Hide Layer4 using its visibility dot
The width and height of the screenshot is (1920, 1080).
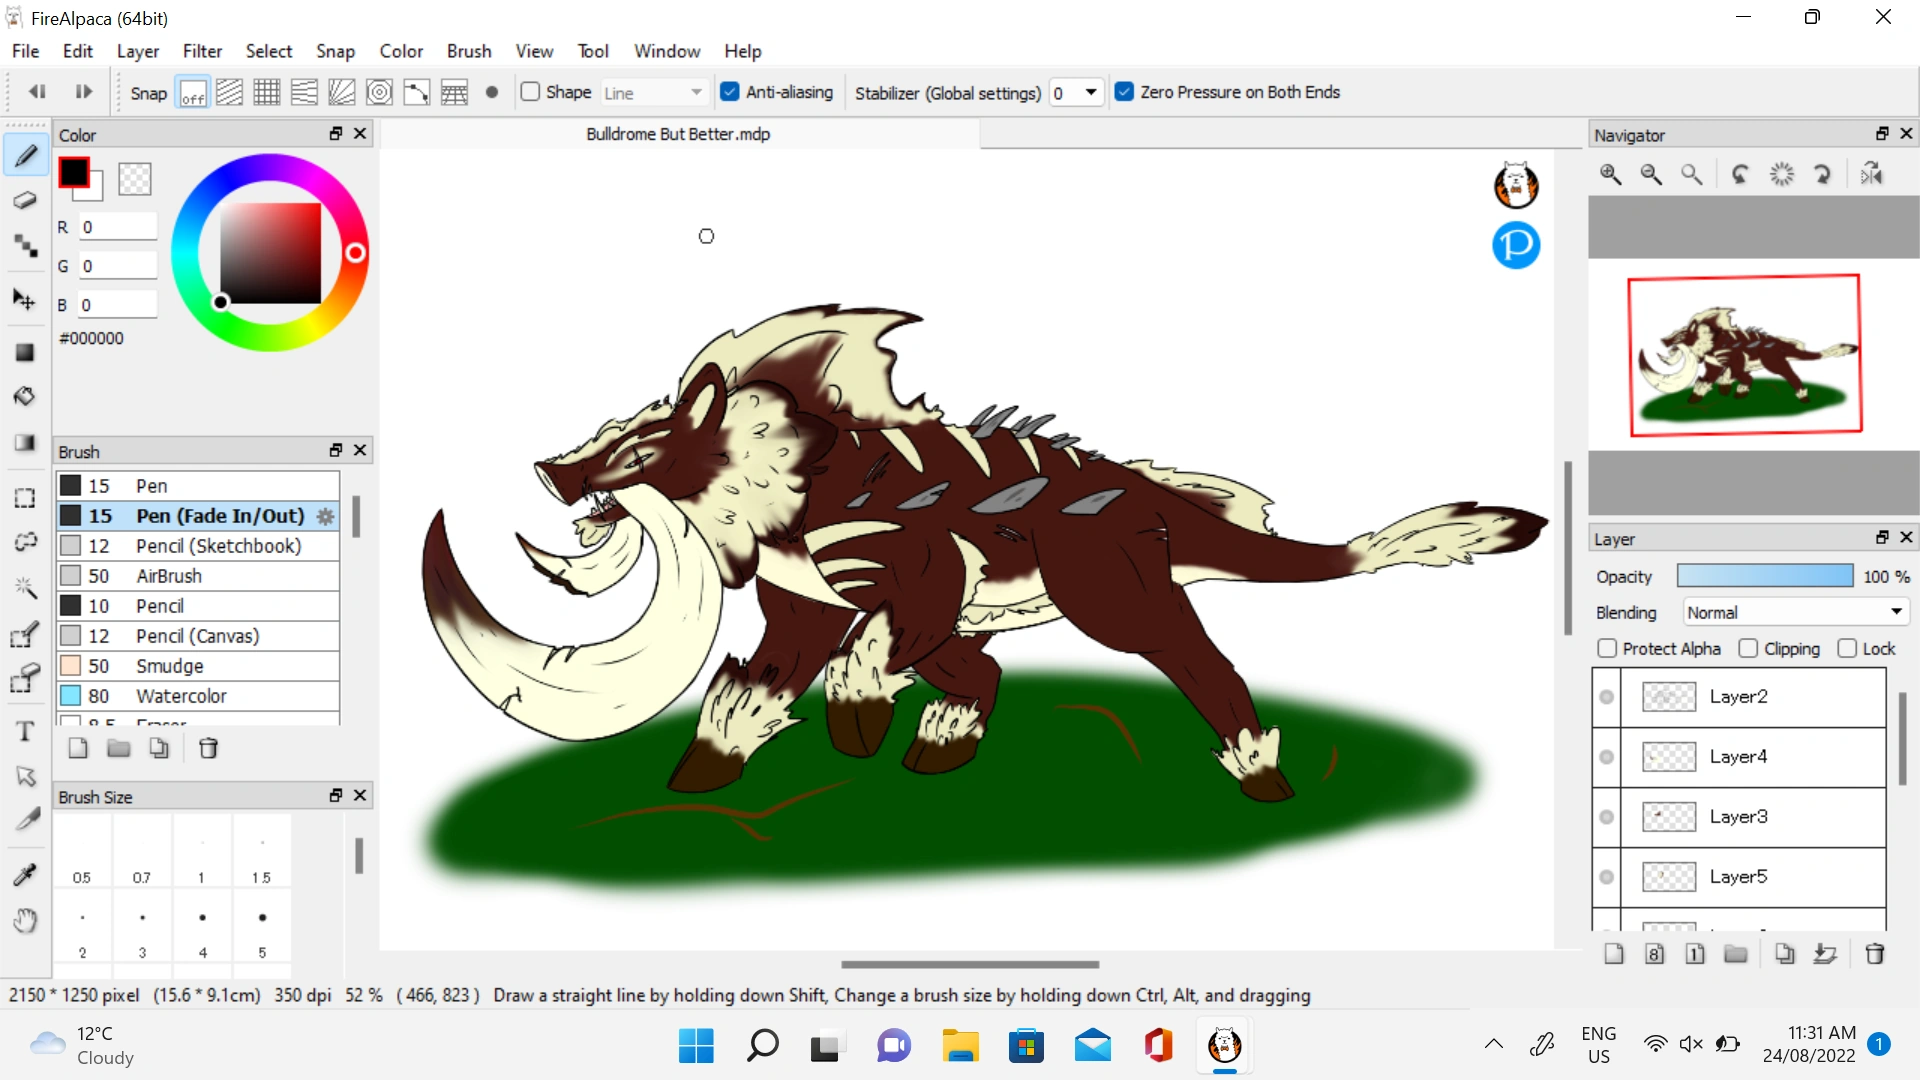[x=1607, y=757]
